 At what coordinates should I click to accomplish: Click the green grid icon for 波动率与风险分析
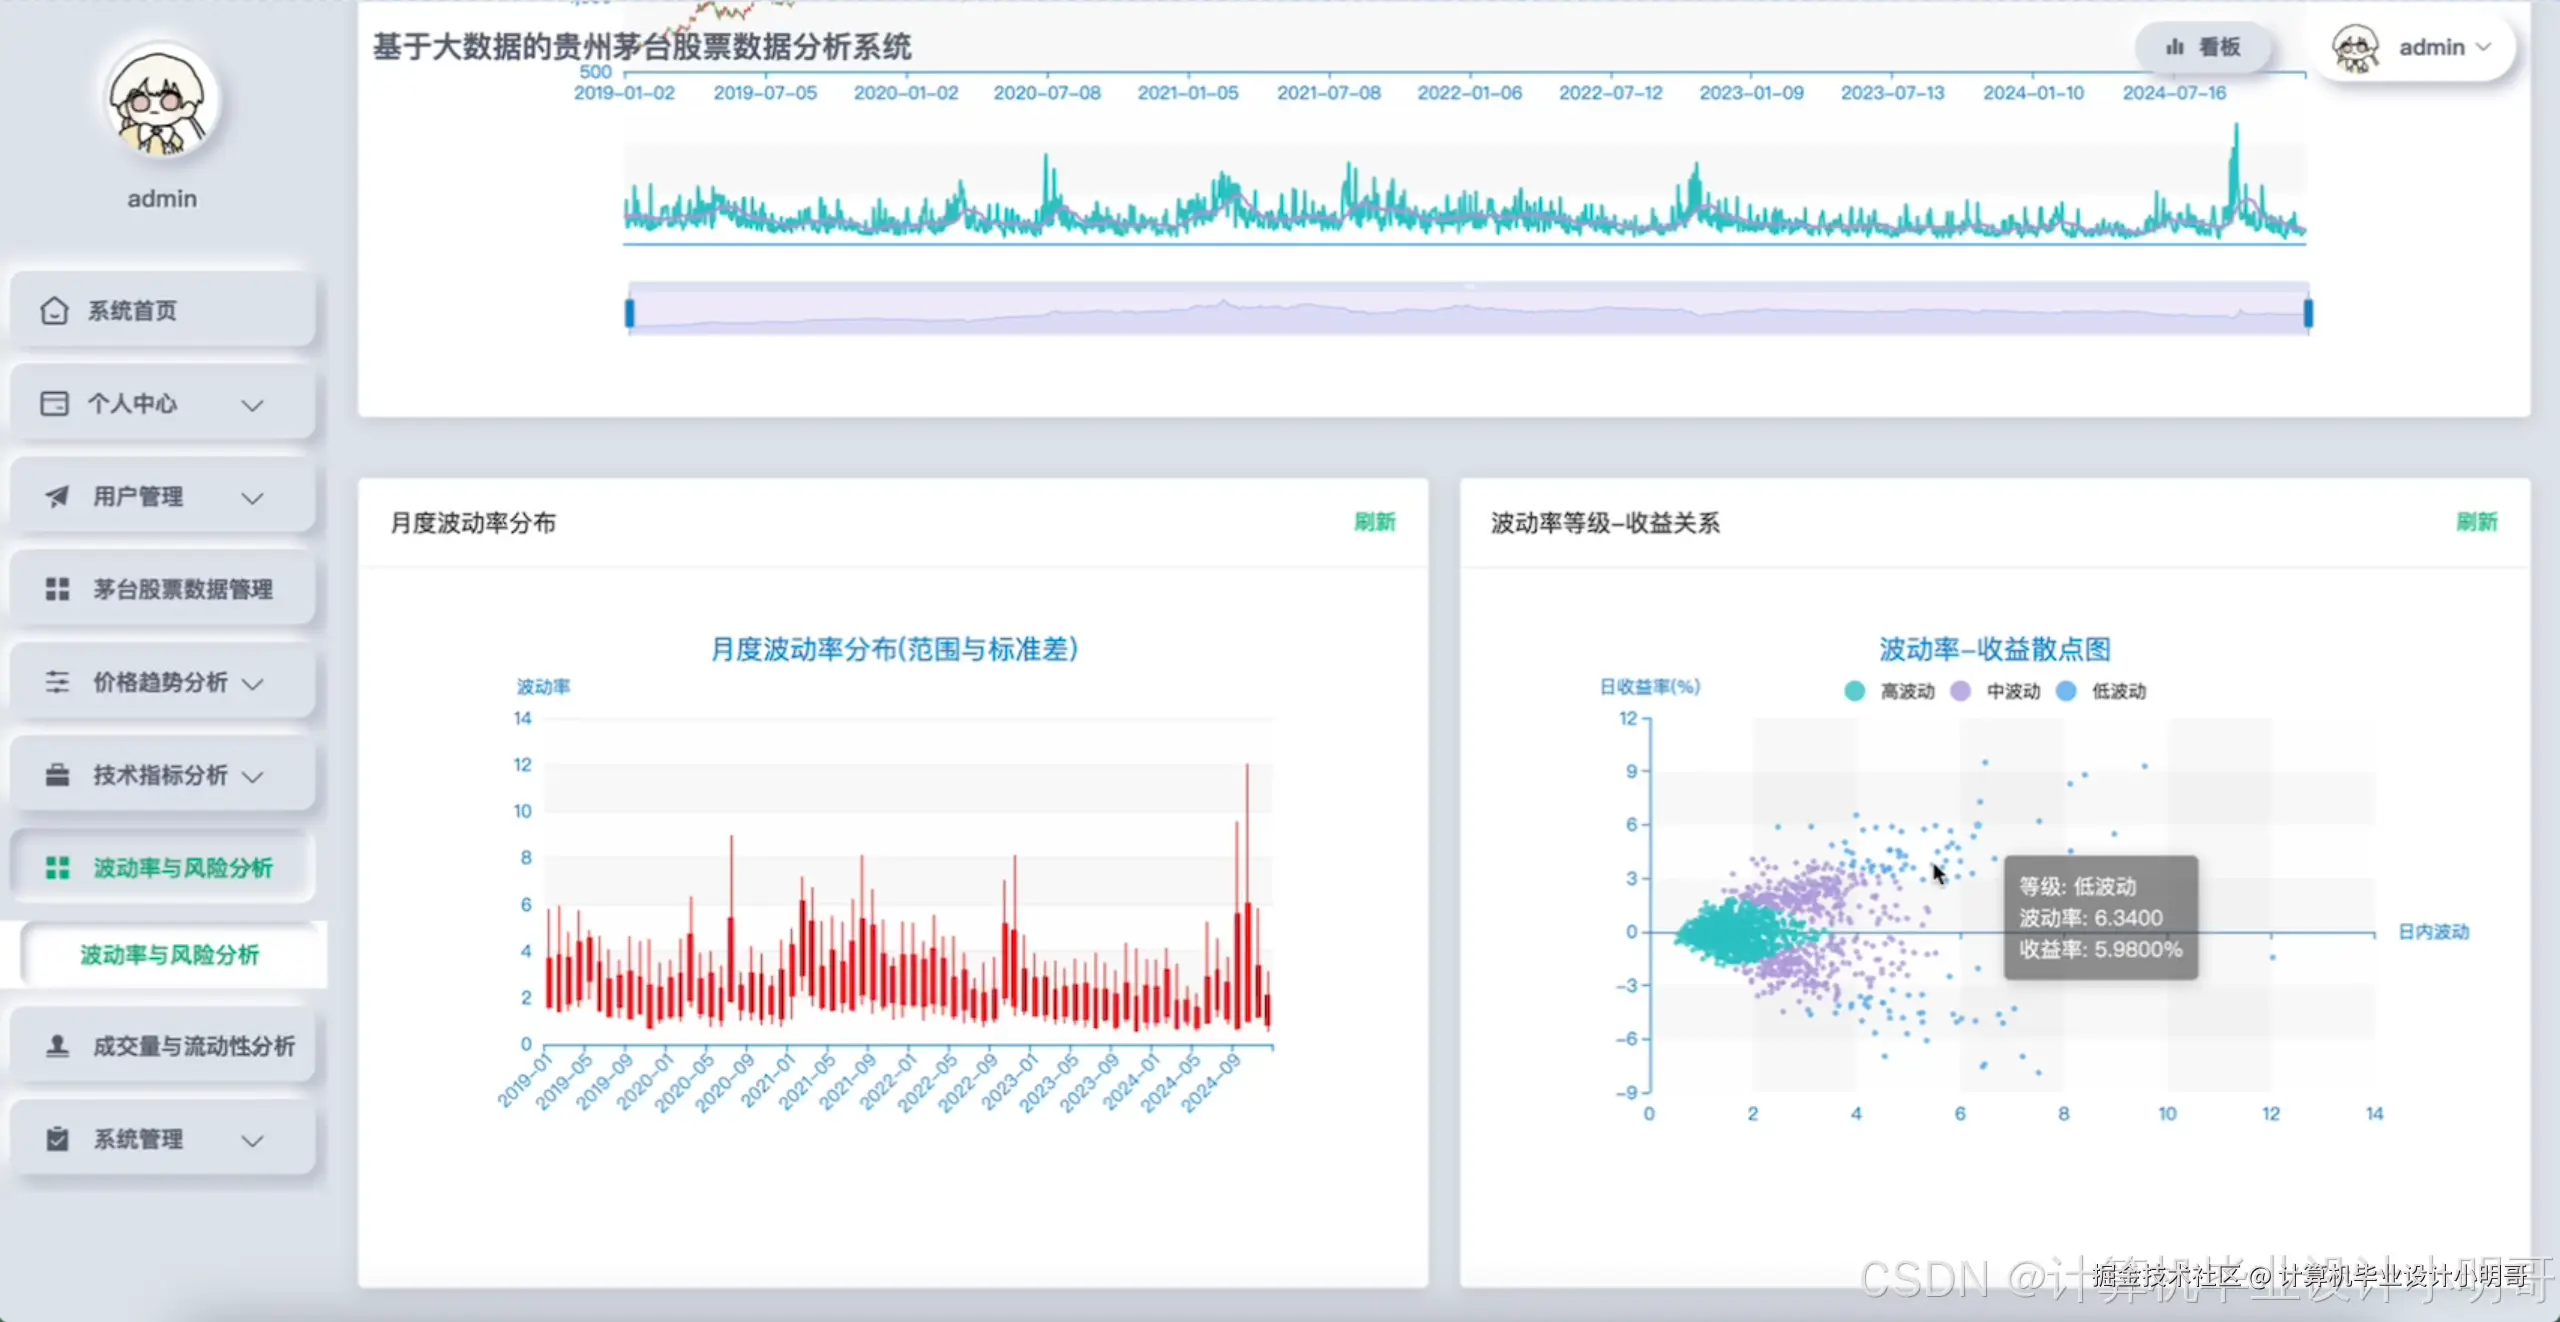tap(57, 868)
